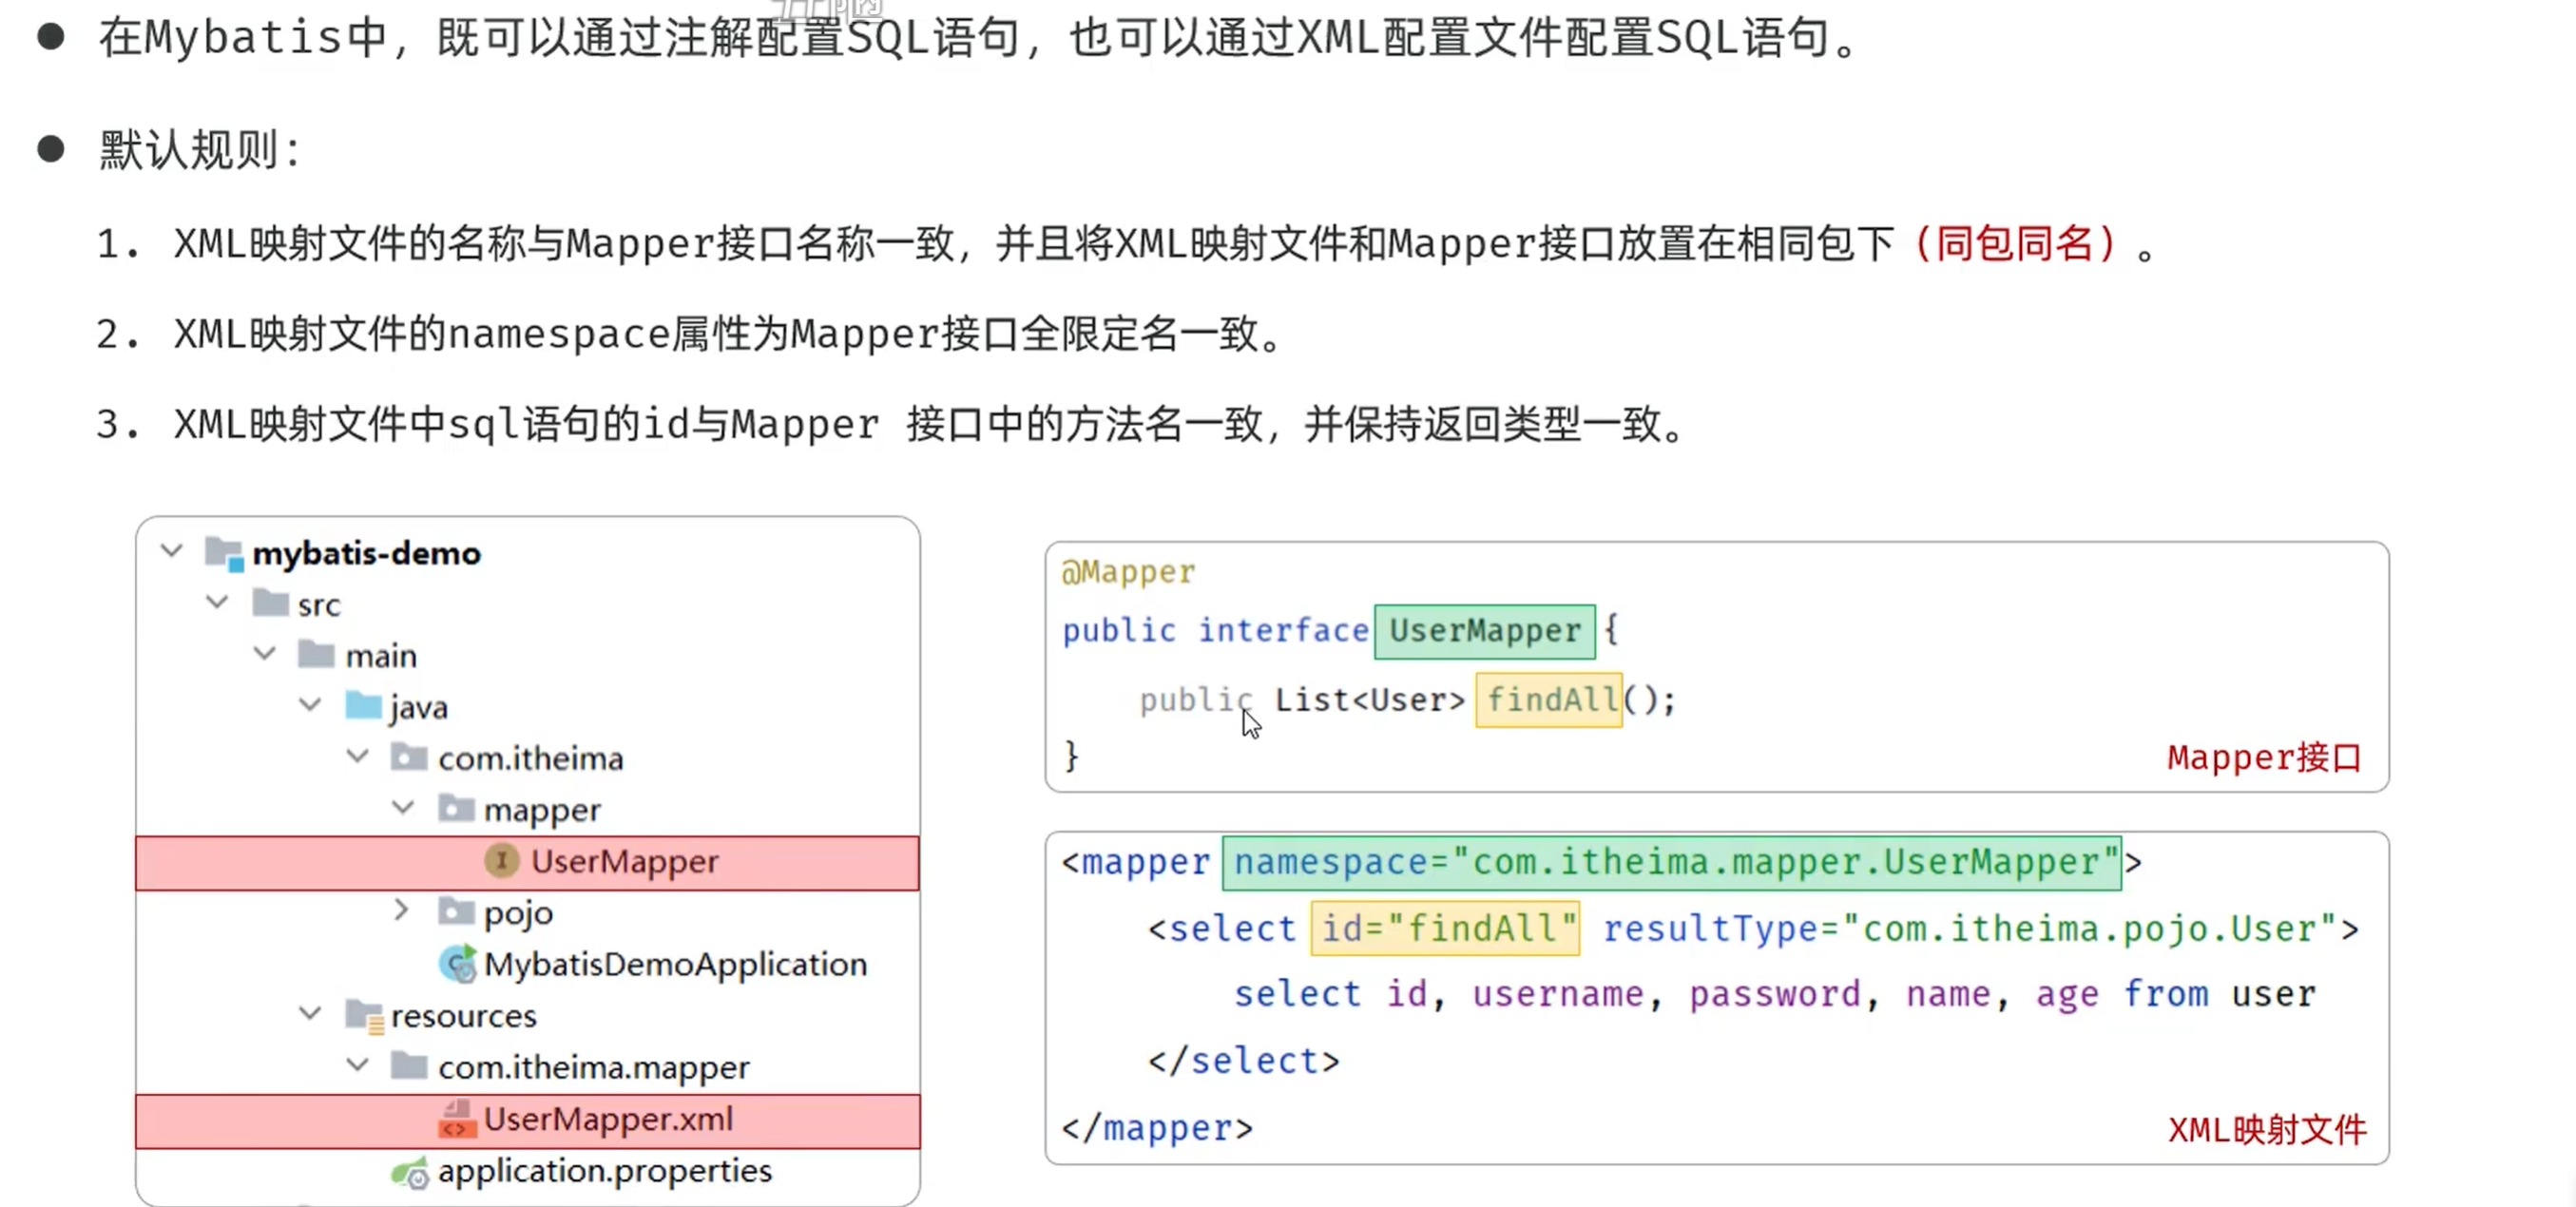Screen dimensions: 2576x1207
Task: Click the green highlighted UserMapper interface name
Action: click(1485, 631)
